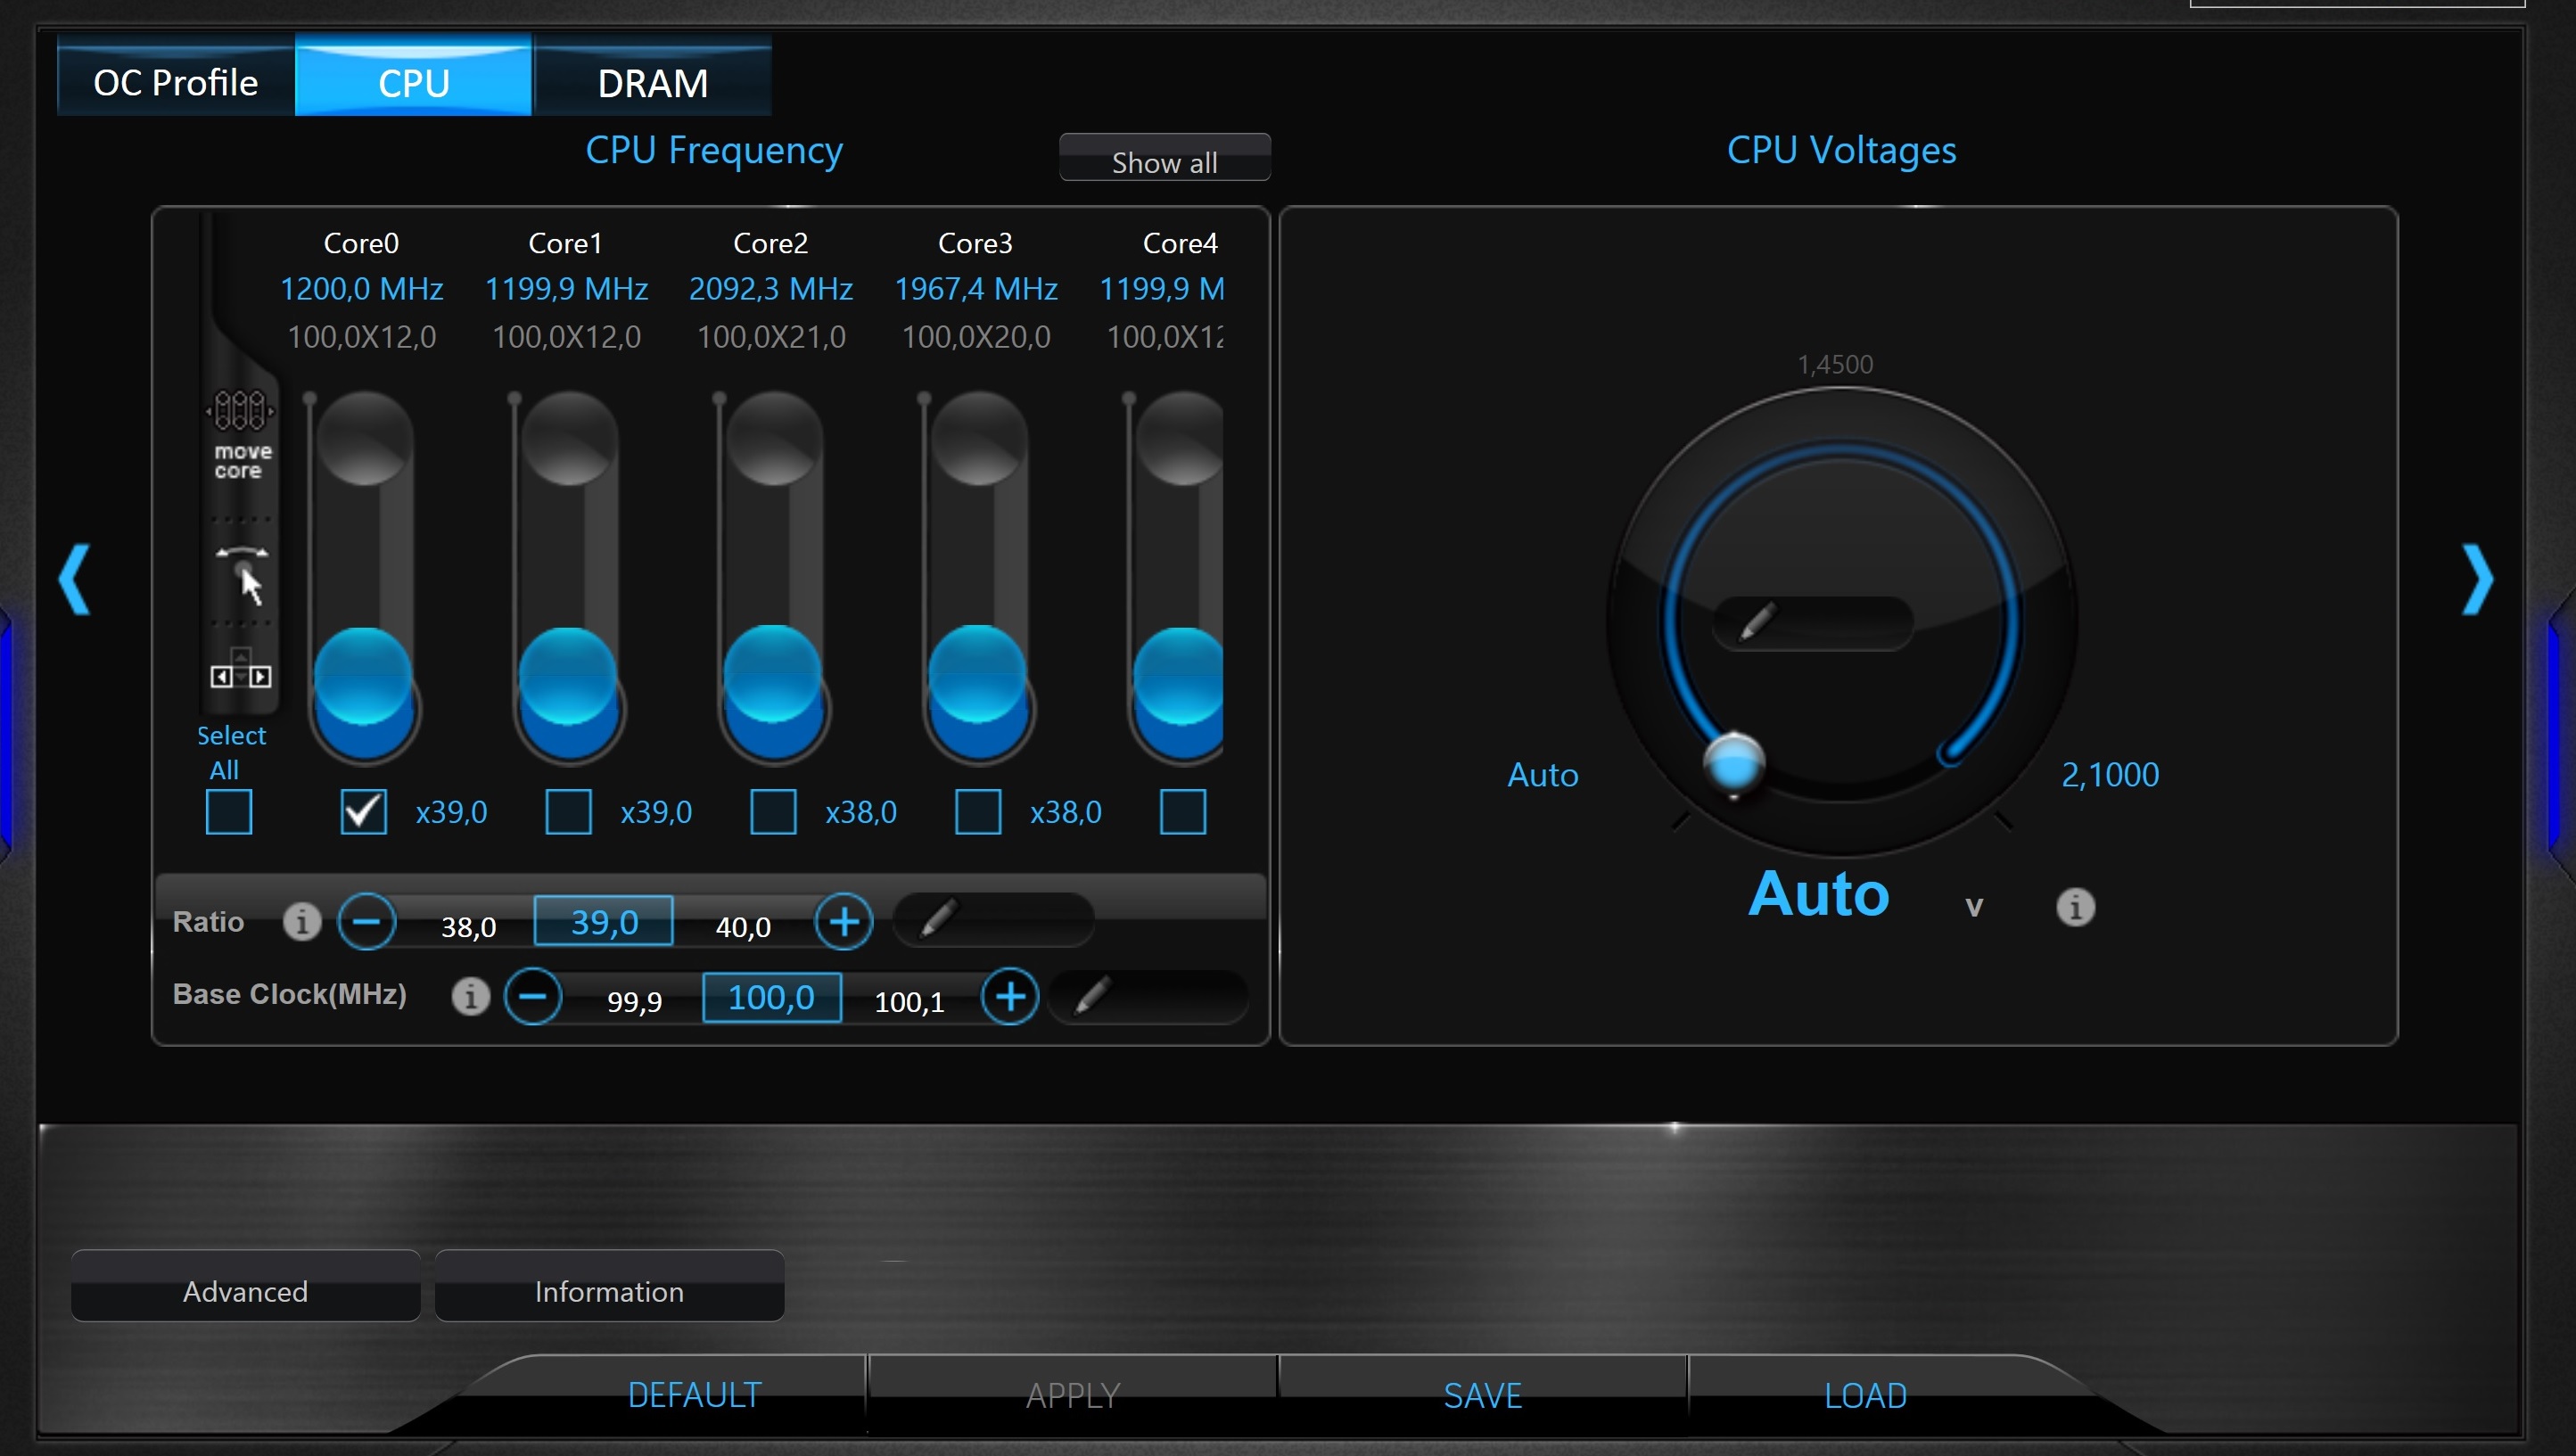Increase Ratio with the plus button
The image size is (2576, 1456).
tap(844, 921)
